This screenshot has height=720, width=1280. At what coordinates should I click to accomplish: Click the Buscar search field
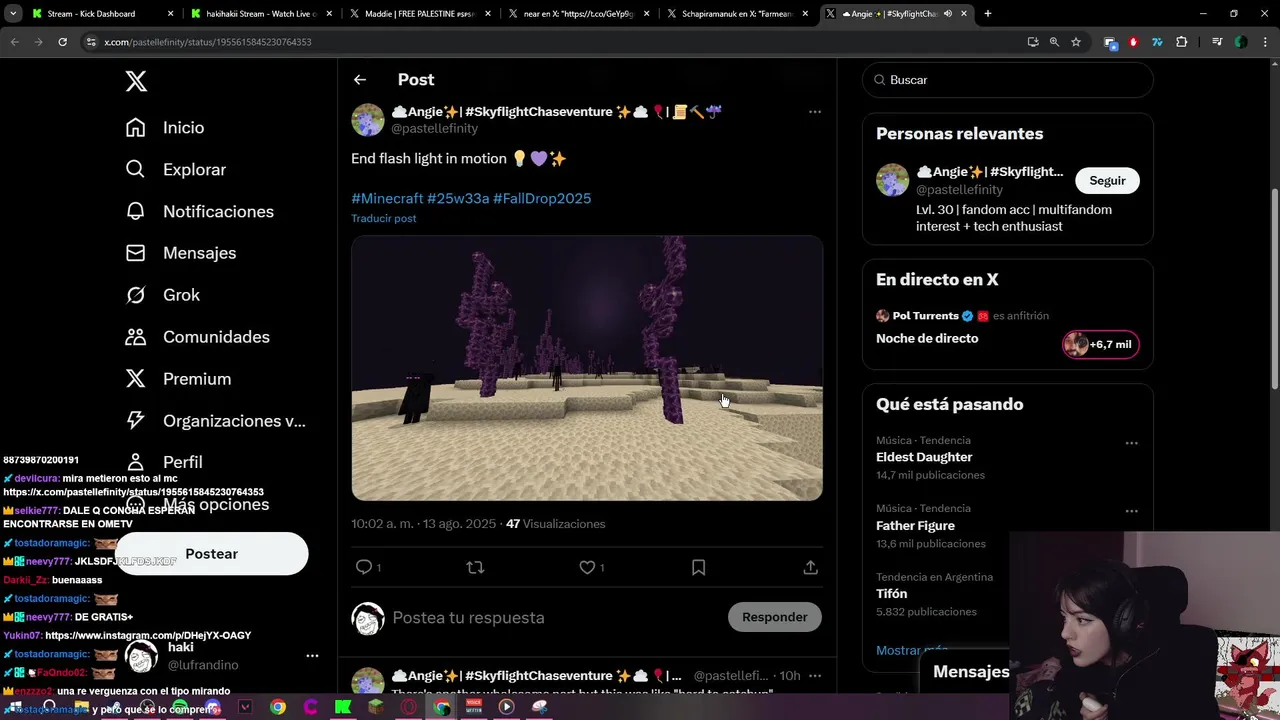pyautogui.click(x=1008, y=80)
